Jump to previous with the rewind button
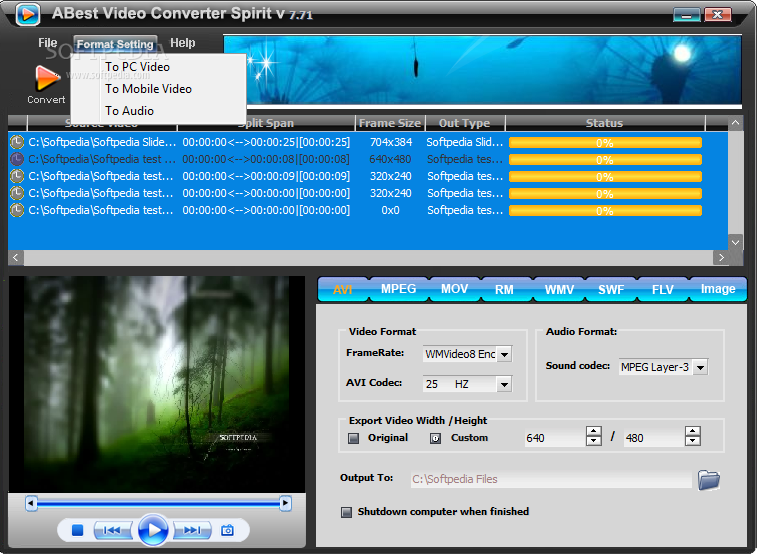 click(x=112, y=530)
